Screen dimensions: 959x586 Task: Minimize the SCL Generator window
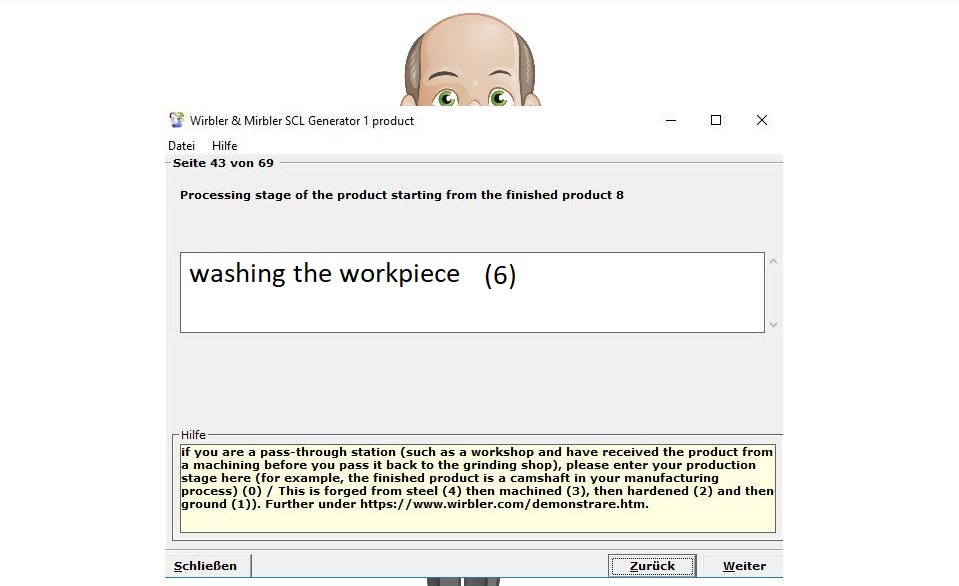(x=669, y=120)
